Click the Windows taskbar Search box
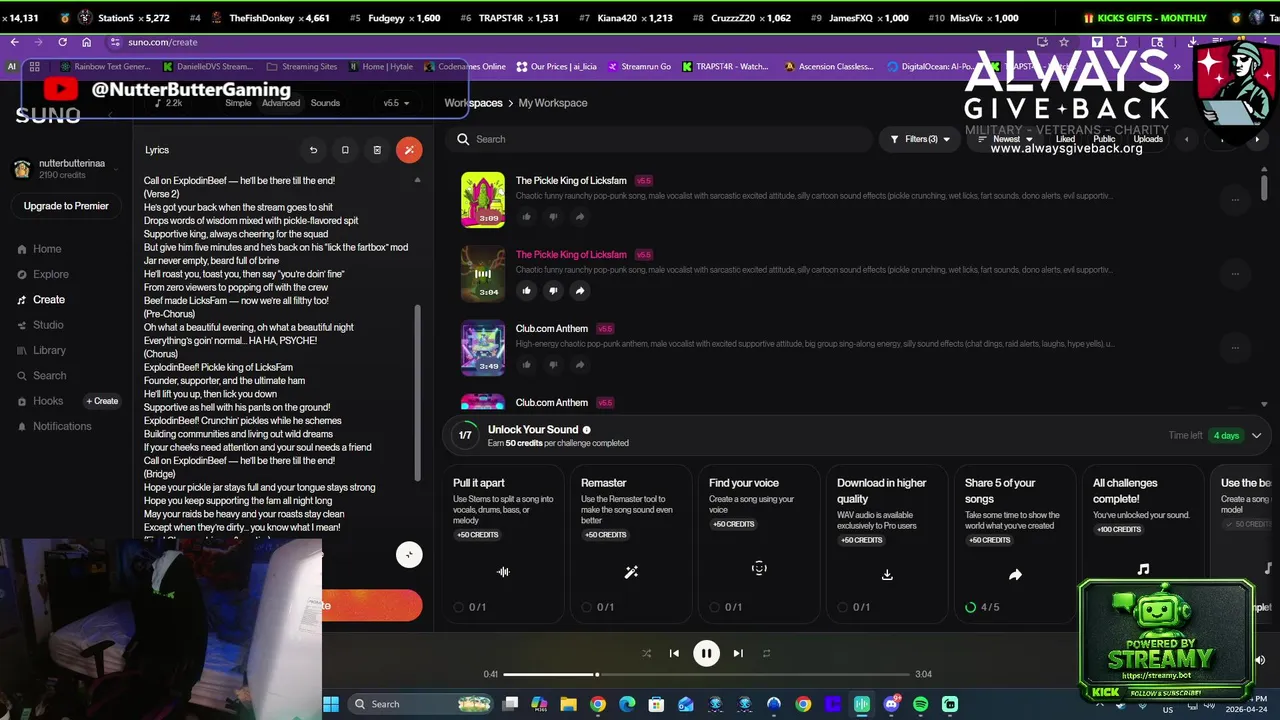This screenshot has width=1280, height=720. click(x=420, y=704)
